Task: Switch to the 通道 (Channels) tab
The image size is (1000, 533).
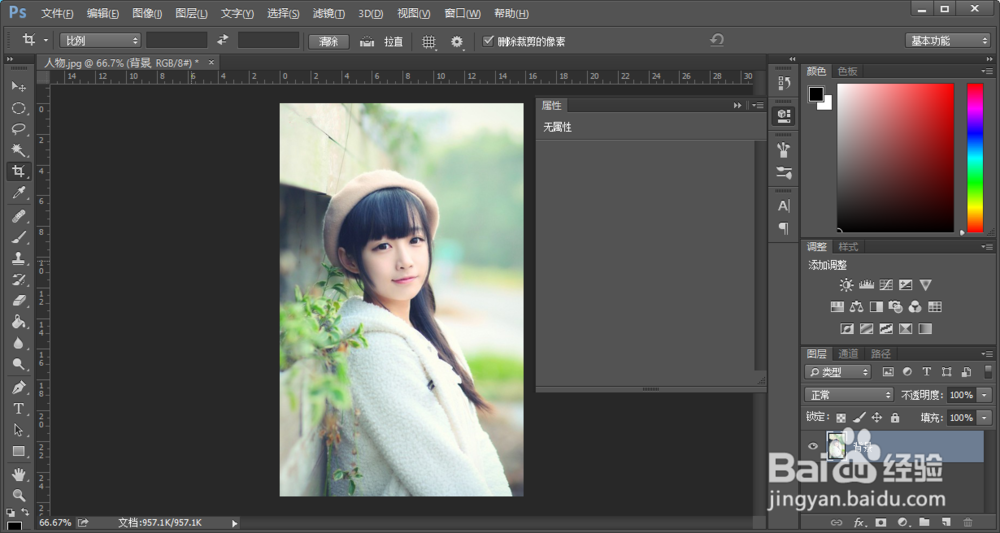Action: pyautogui.click(x=848, y=354)
